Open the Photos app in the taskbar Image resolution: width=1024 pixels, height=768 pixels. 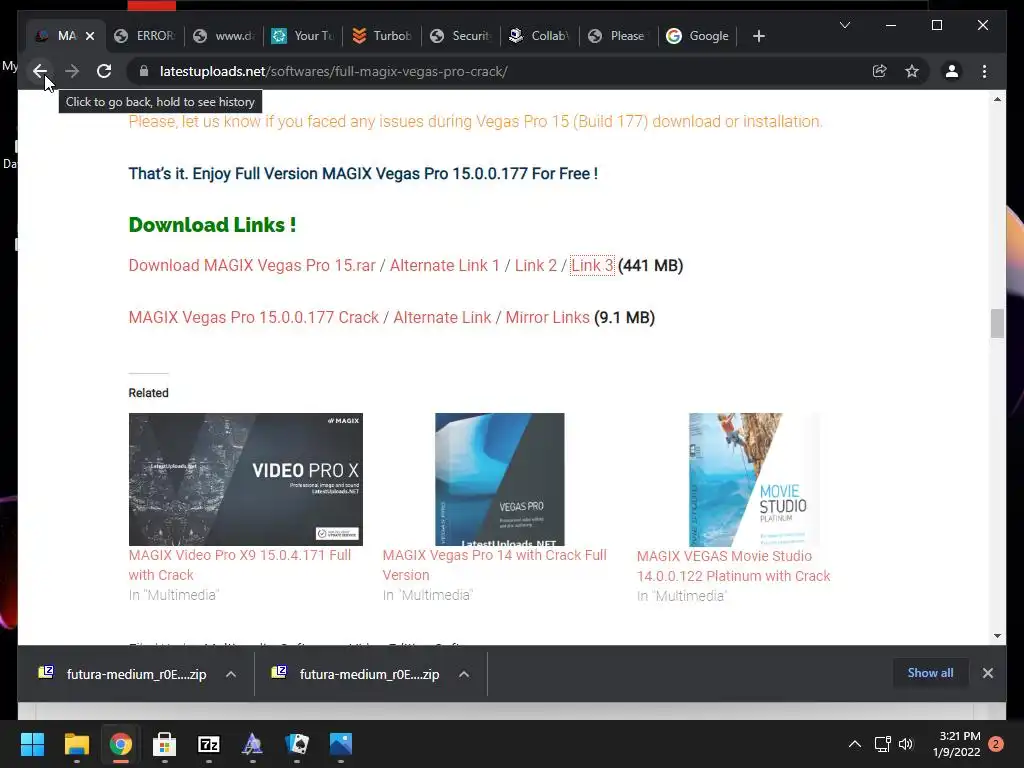tap(341, 744)
